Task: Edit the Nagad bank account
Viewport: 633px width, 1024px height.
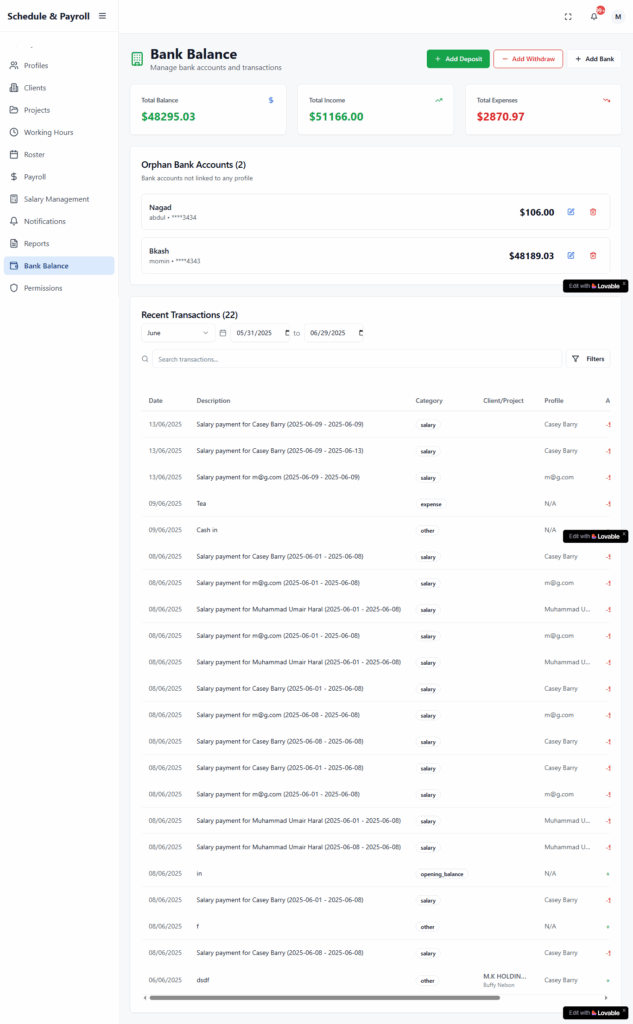Action: [571, 212]
